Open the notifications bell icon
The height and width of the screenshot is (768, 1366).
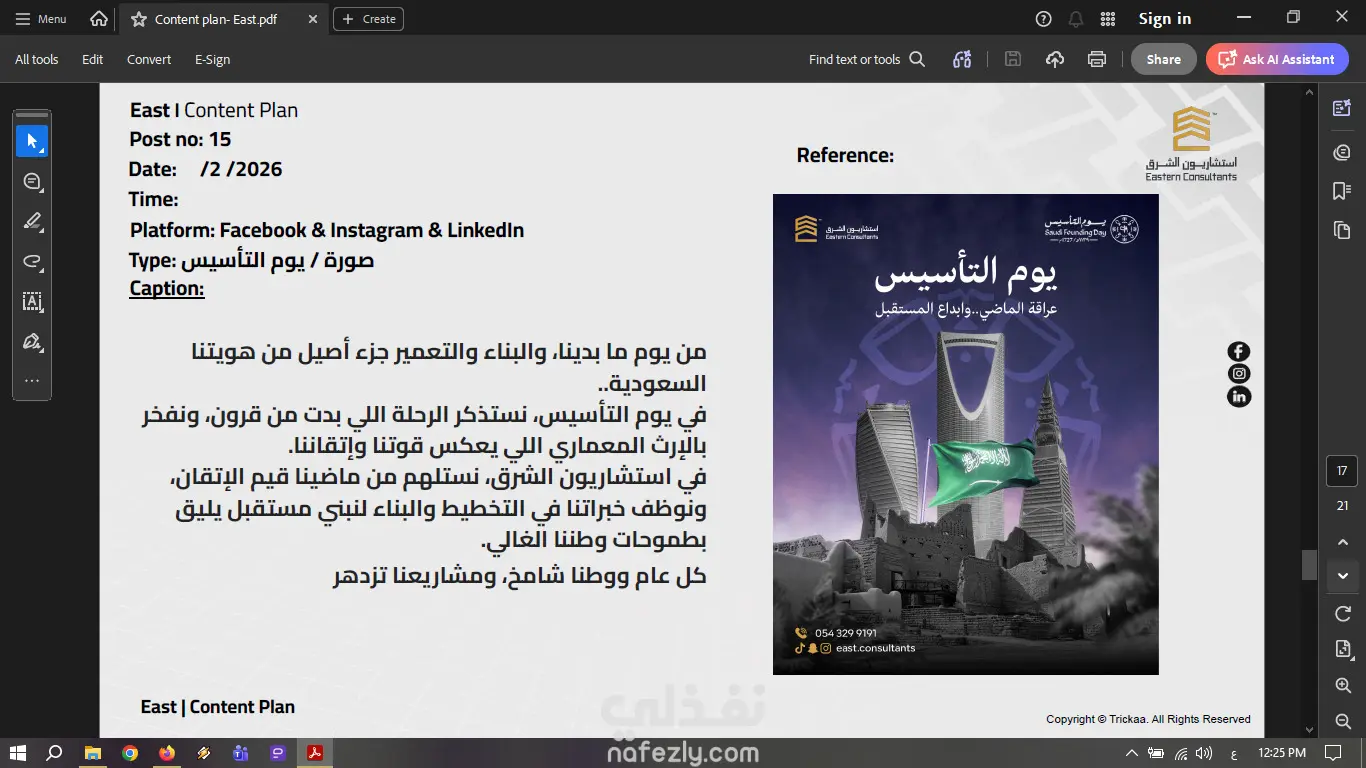click(x=1076, y=19)
